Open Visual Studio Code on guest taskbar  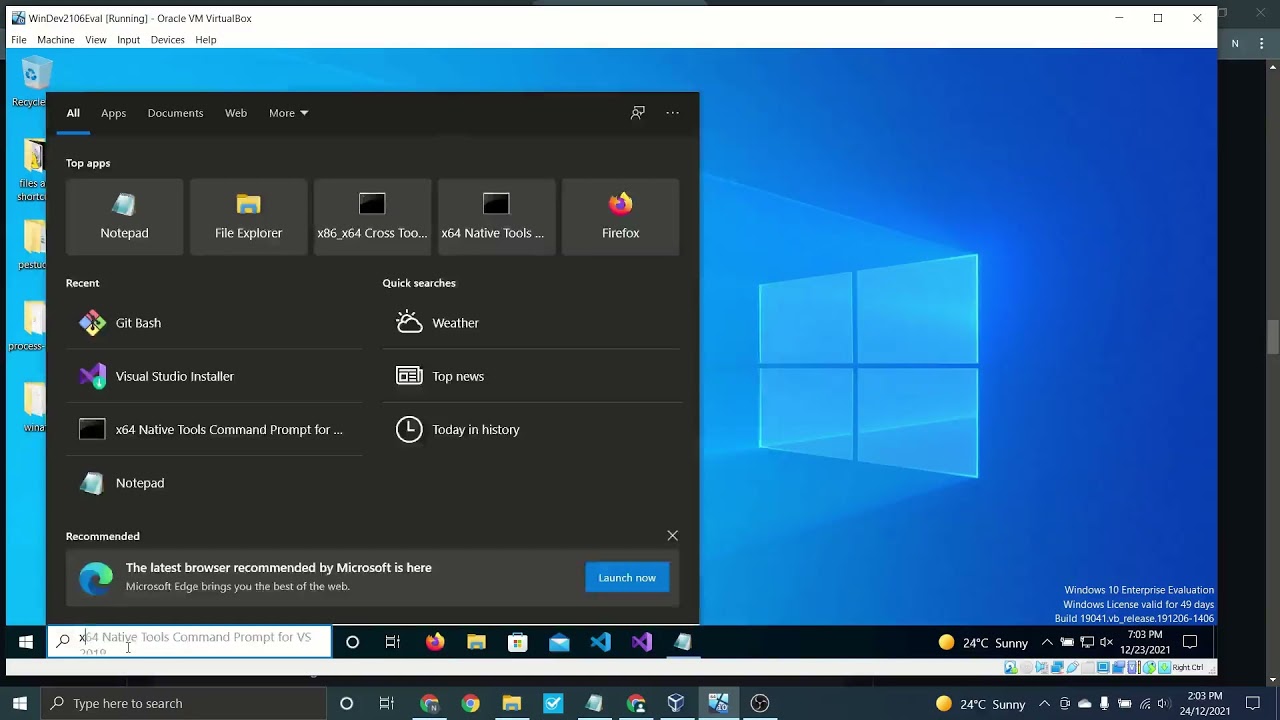click(x=600, y=642)
